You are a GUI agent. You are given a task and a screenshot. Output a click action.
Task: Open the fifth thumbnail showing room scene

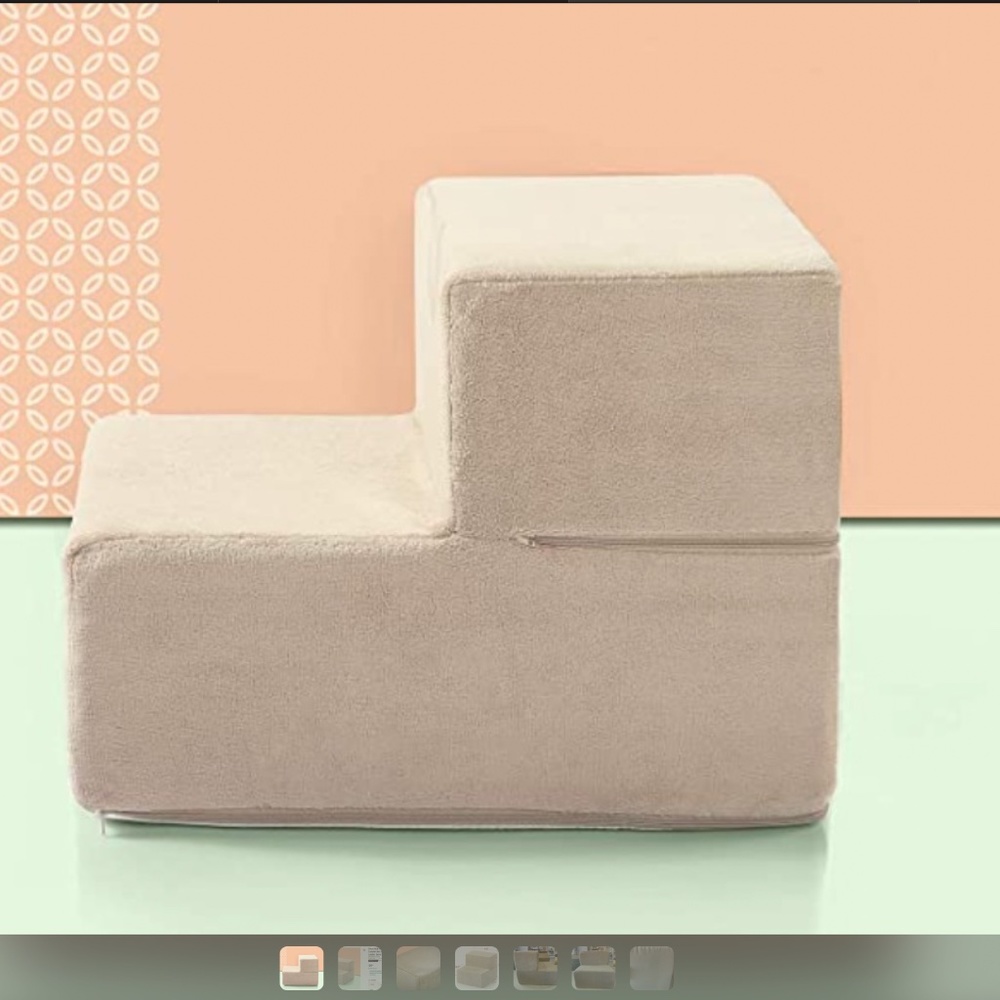click(535, 968)
